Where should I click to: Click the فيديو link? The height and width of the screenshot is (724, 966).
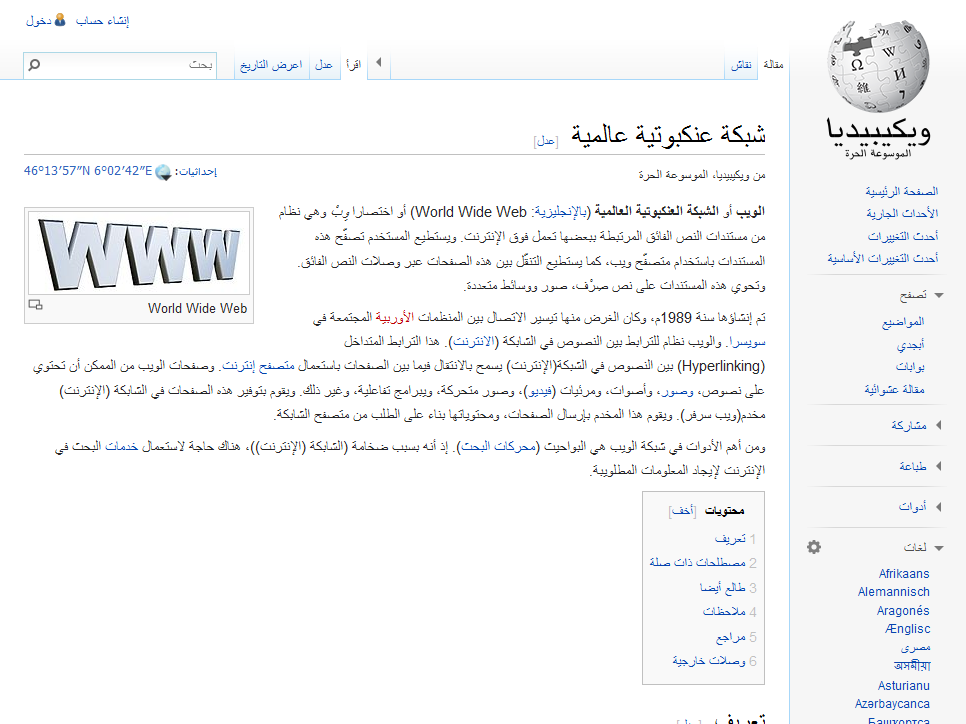[x=539, y=391]
